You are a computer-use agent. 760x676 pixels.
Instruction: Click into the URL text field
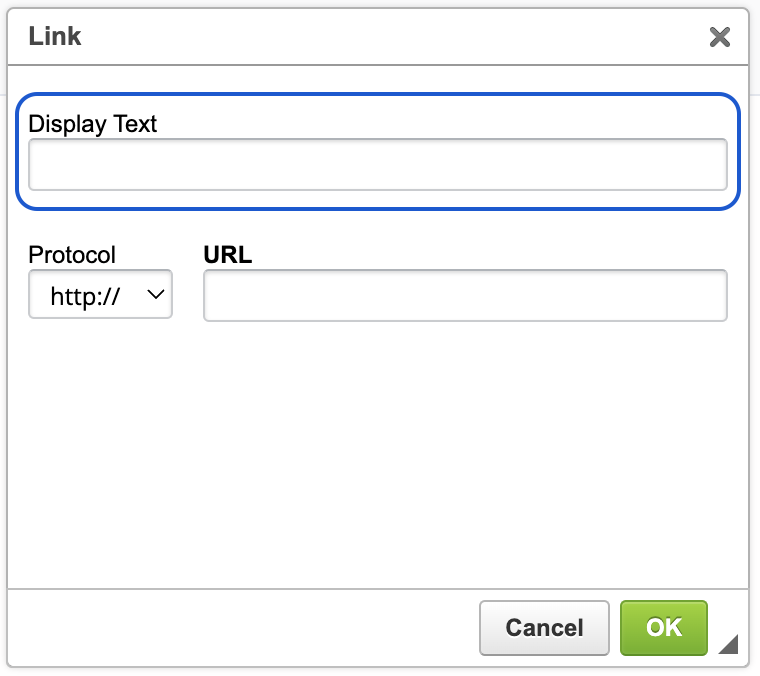coord(465,296)
